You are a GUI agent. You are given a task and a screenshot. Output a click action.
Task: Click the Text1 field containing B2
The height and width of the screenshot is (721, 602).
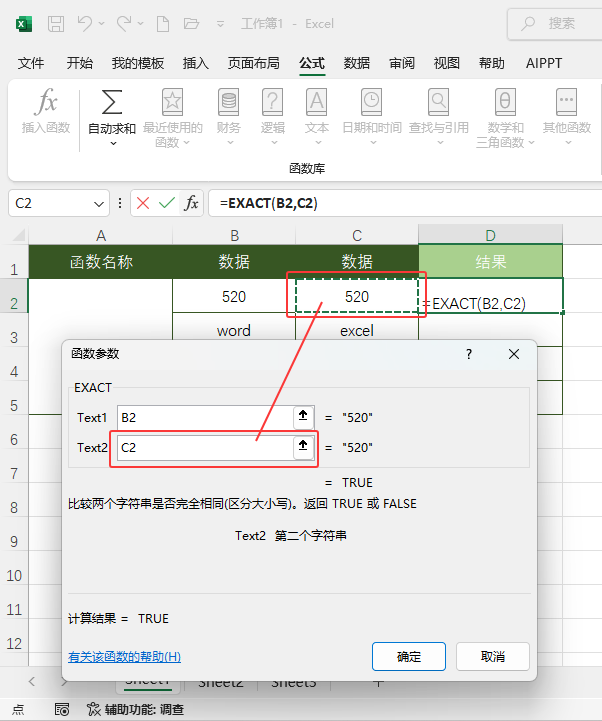point(205,418)
